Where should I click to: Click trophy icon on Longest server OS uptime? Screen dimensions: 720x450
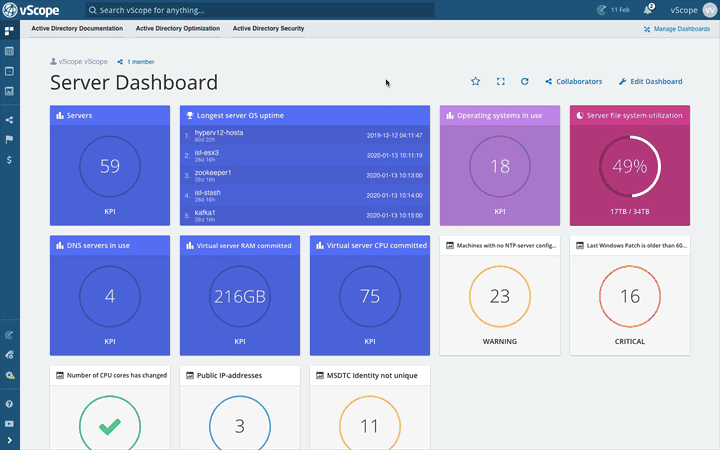tap(190, 115)
